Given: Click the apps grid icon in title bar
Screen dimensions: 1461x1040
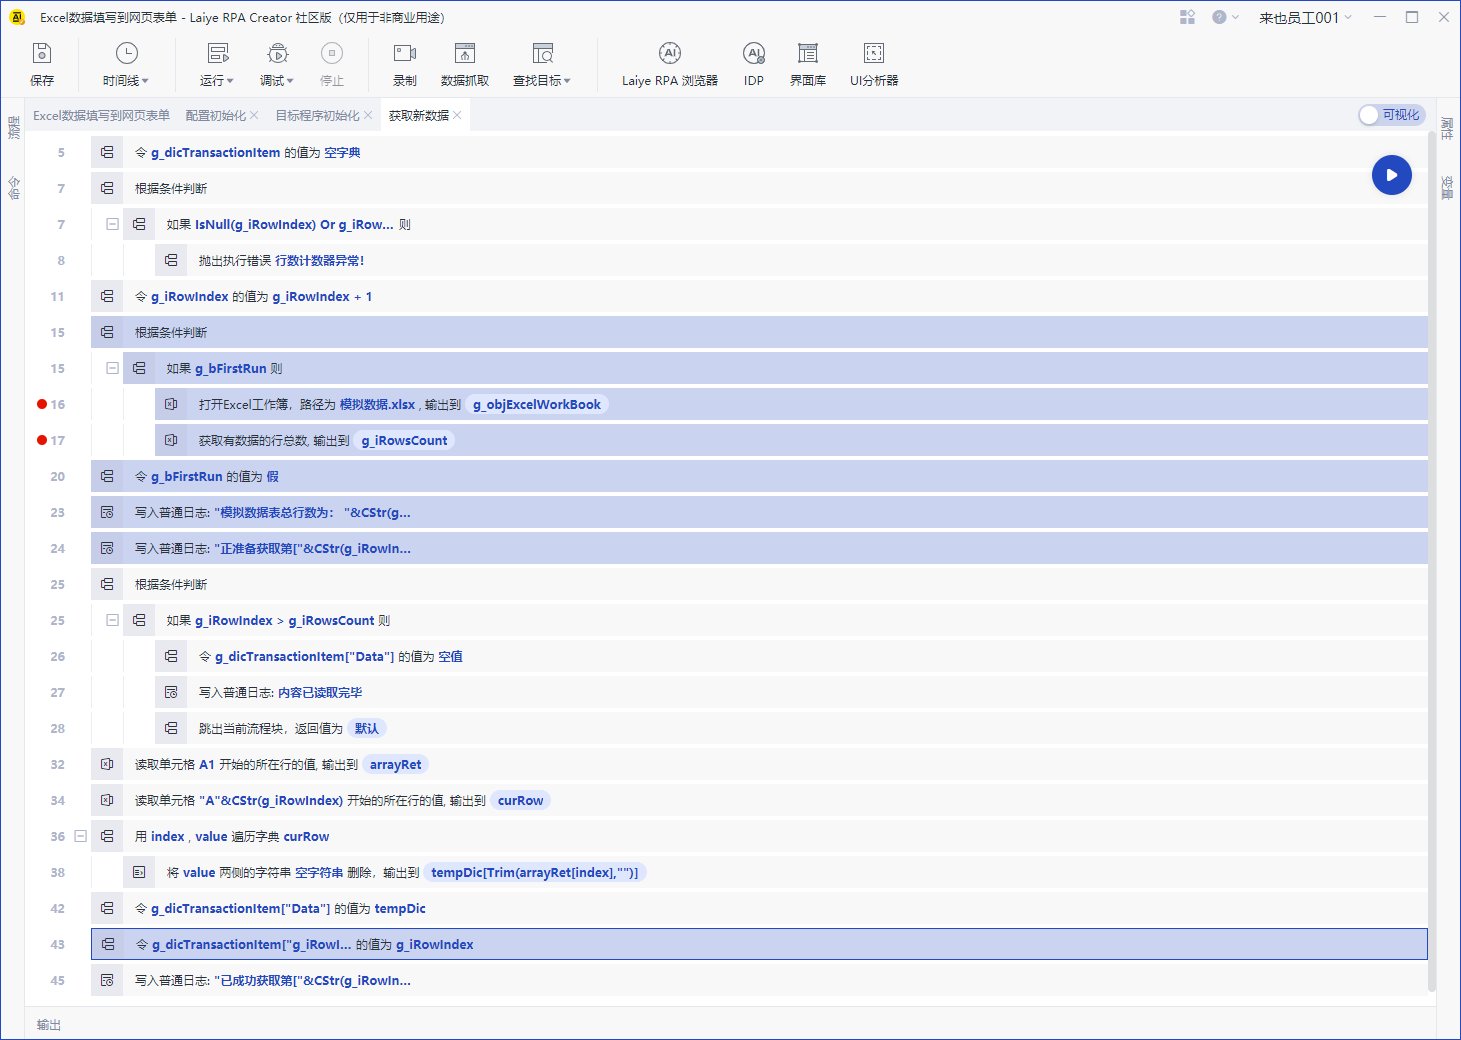Looking at the screenshot, I should tap(1187, 17).
